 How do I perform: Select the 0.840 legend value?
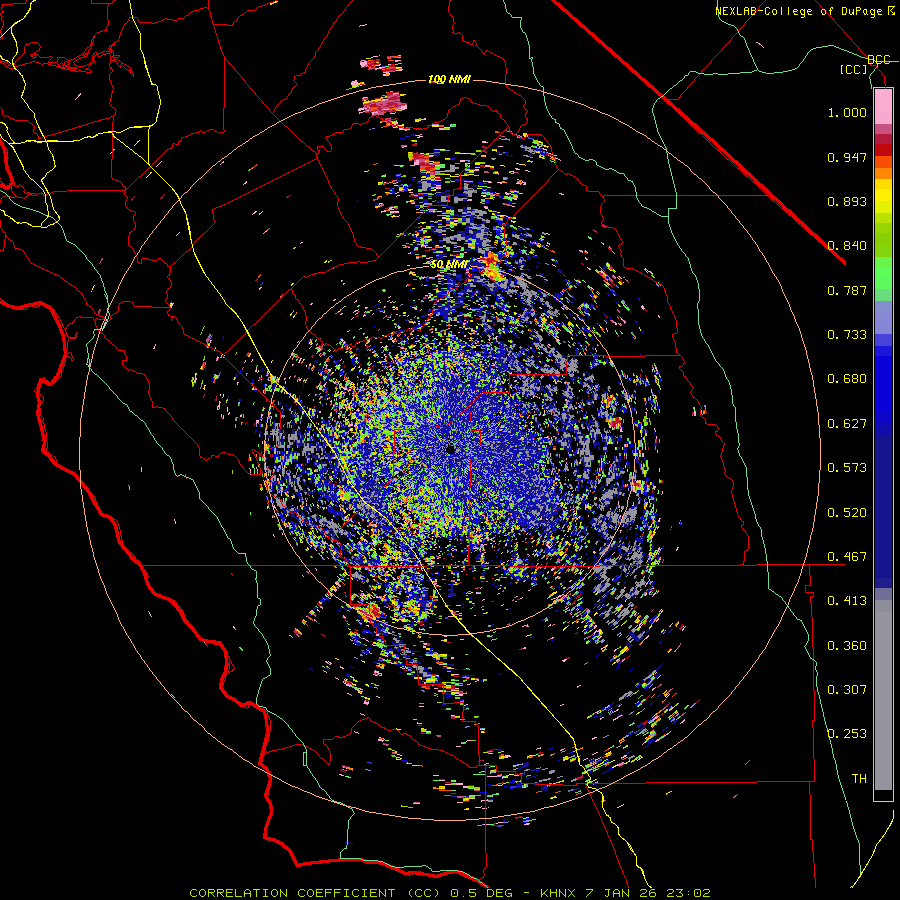(847, 246)
